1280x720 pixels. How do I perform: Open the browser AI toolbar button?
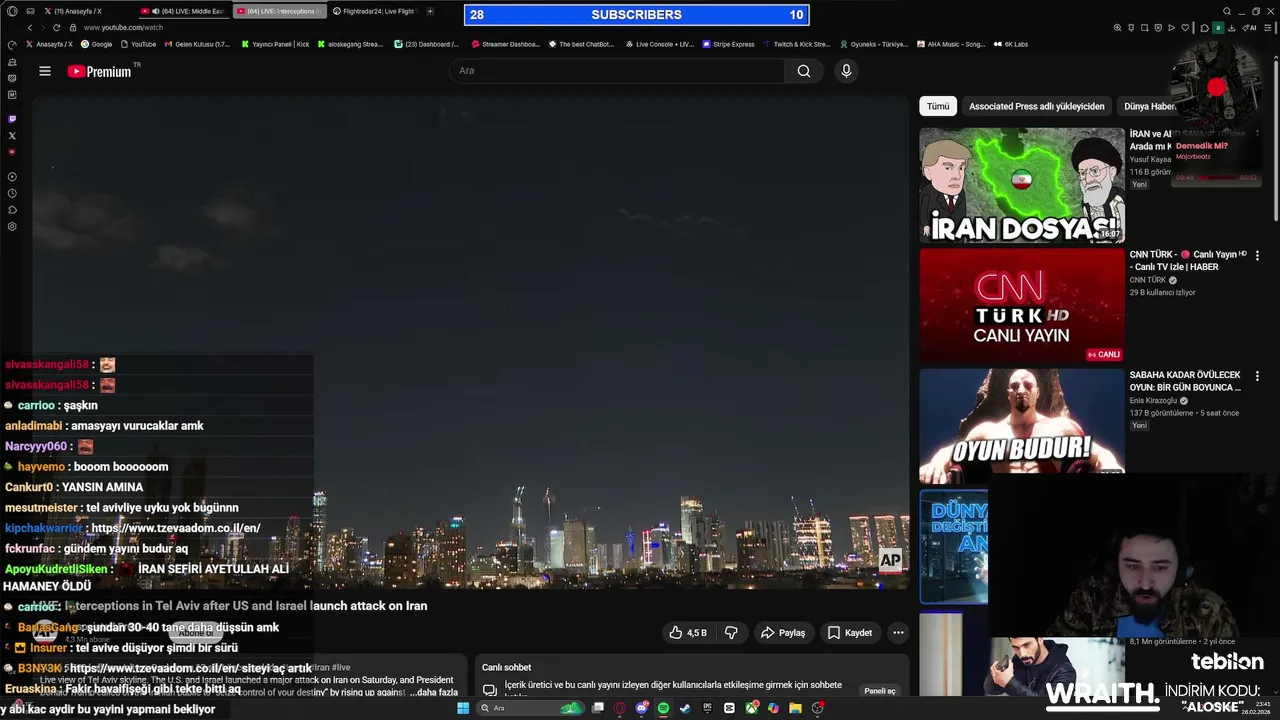pos(1251,27)
